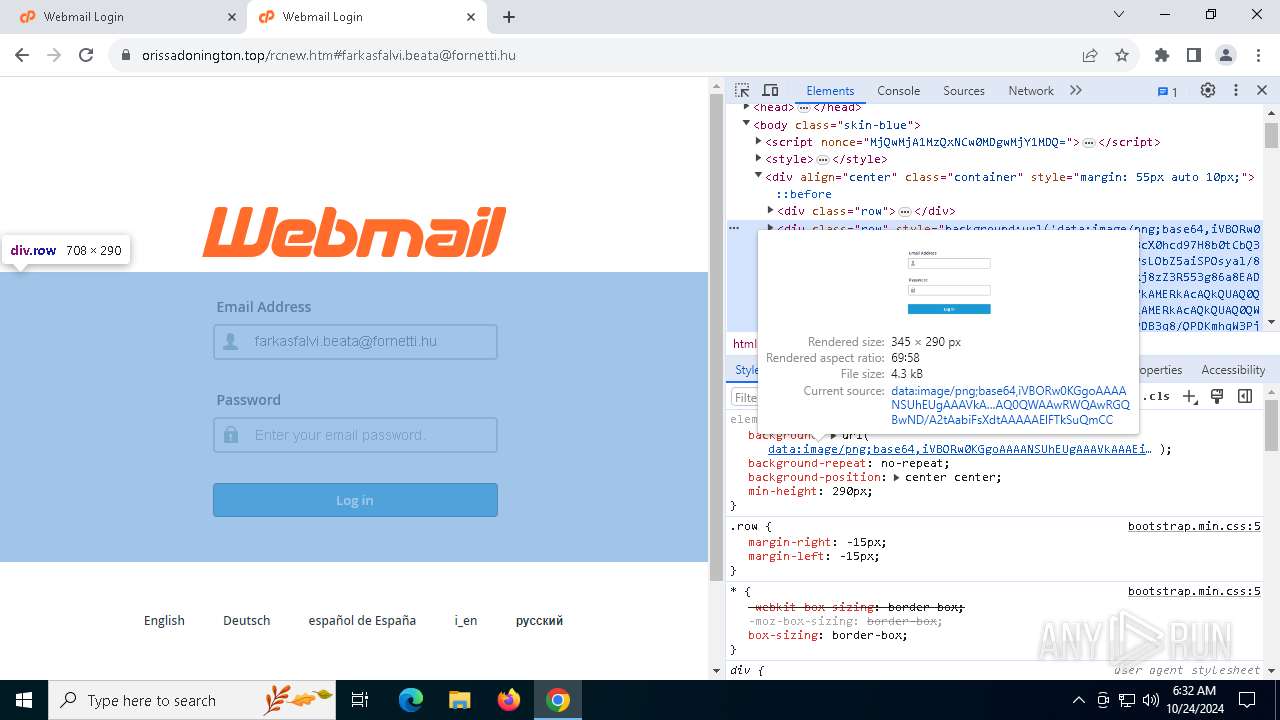Viewport: 1280px width, 720px height.
Task: Toggle rendering emulations paintbrush icon
Action: click(x=1217, y=396)
